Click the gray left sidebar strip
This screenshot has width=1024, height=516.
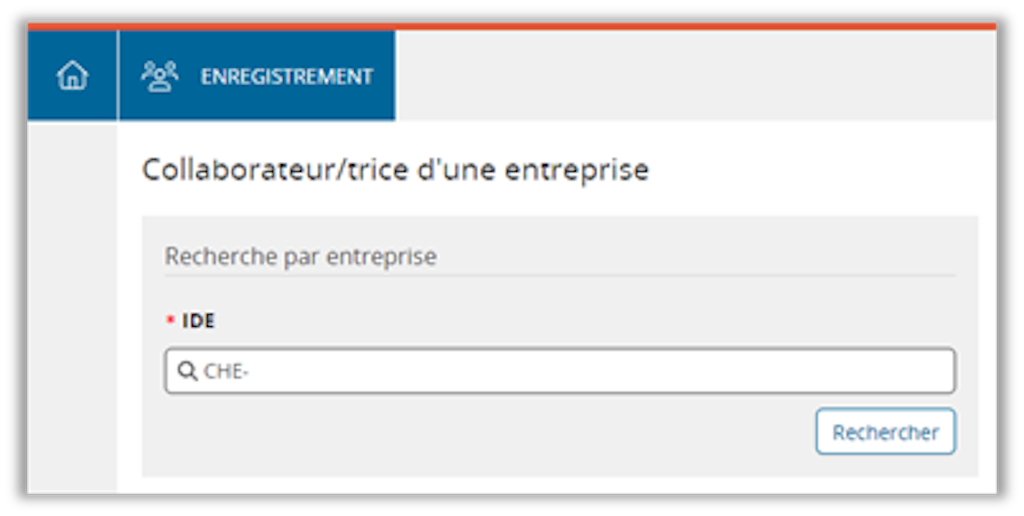click(72, 300)
